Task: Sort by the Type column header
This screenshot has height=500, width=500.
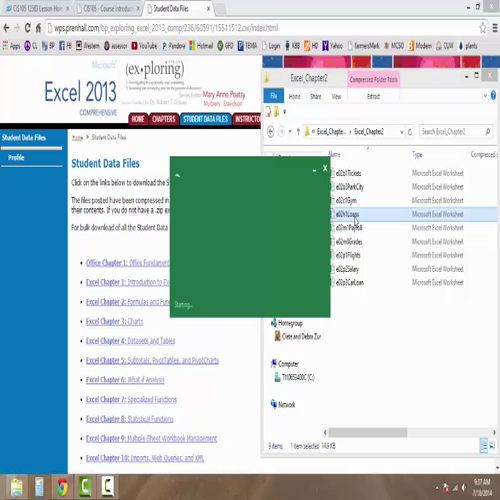Action: (417, 154)
